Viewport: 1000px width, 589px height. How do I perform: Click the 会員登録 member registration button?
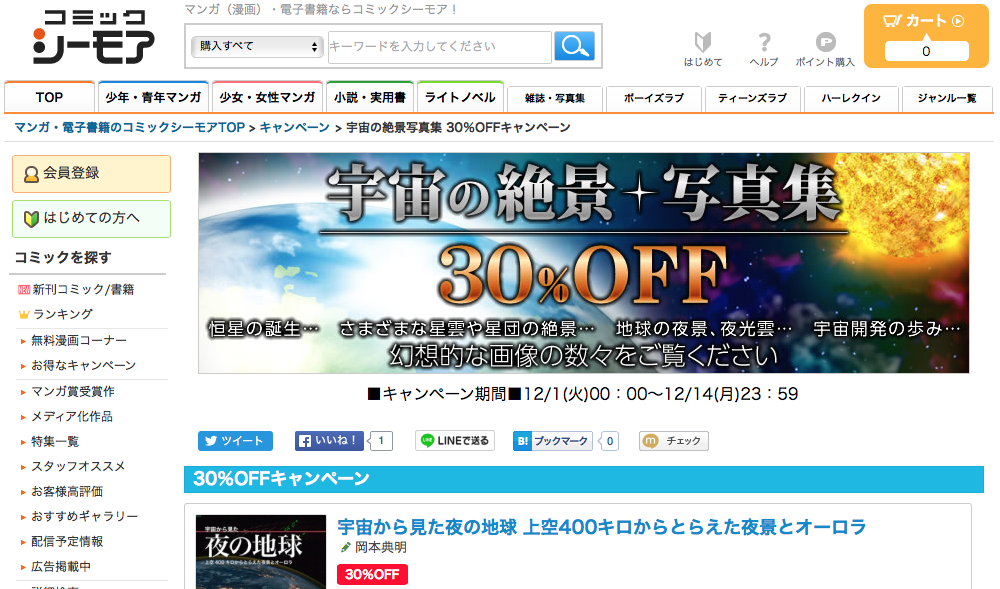(x=91, y=173)
